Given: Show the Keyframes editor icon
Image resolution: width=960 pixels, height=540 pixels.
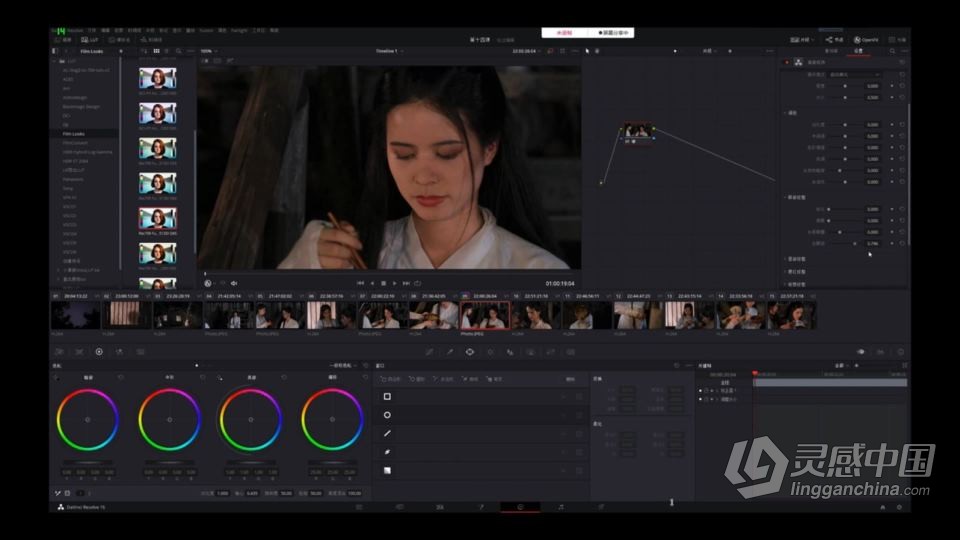Looking at the screenshot, I should point(861,352).
